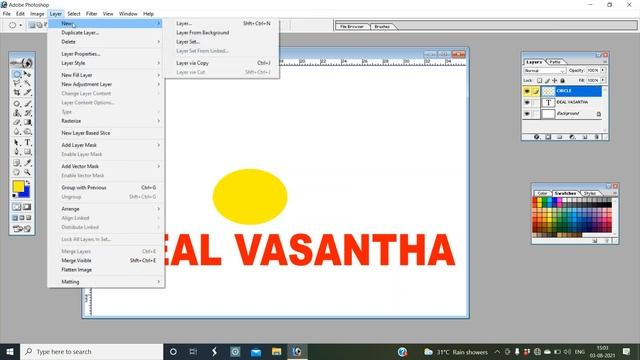
Task: Select the Blur tool
Action: click(16, 131)
